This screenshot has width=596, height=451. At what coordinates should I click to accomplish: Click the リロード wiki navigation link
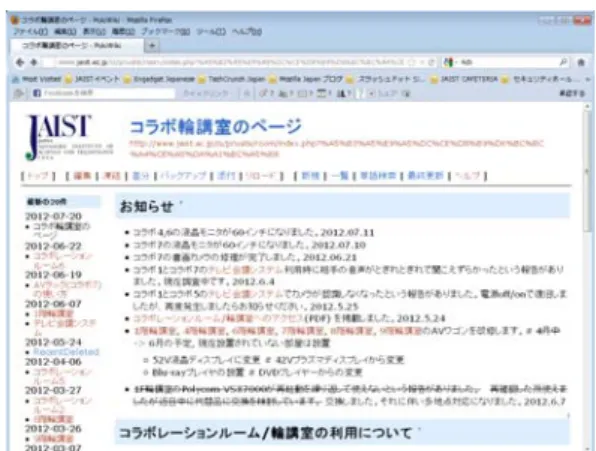[x=260, y=176]
